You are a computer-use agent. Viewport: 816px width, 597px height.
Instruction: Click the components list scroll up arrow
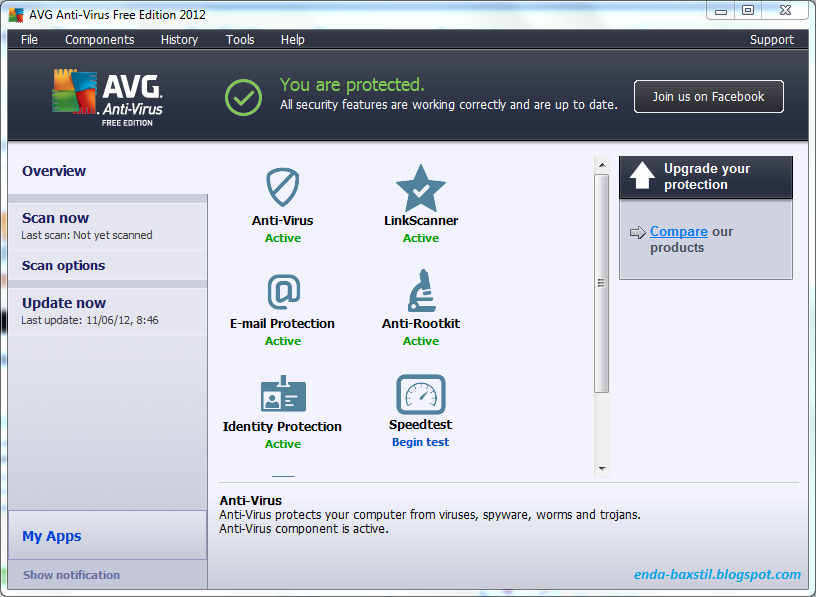(x=602, y=165)
